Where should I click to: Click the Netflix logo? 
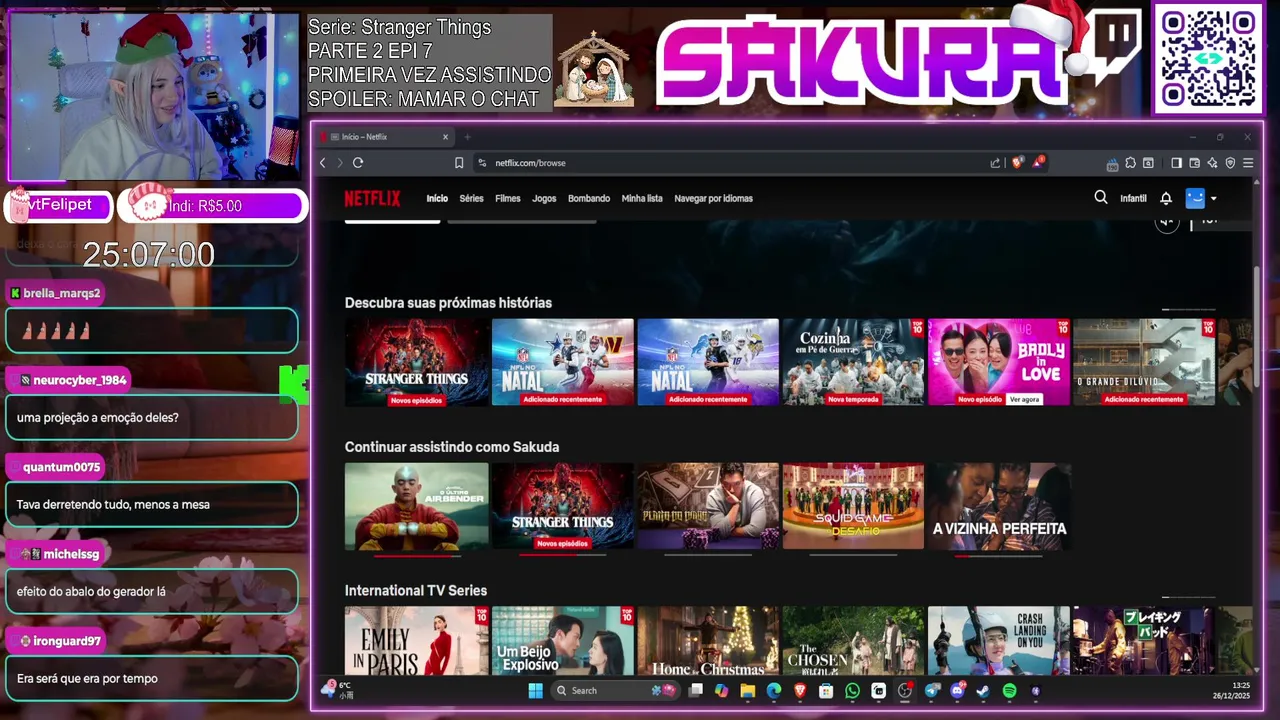pos(372,198)
